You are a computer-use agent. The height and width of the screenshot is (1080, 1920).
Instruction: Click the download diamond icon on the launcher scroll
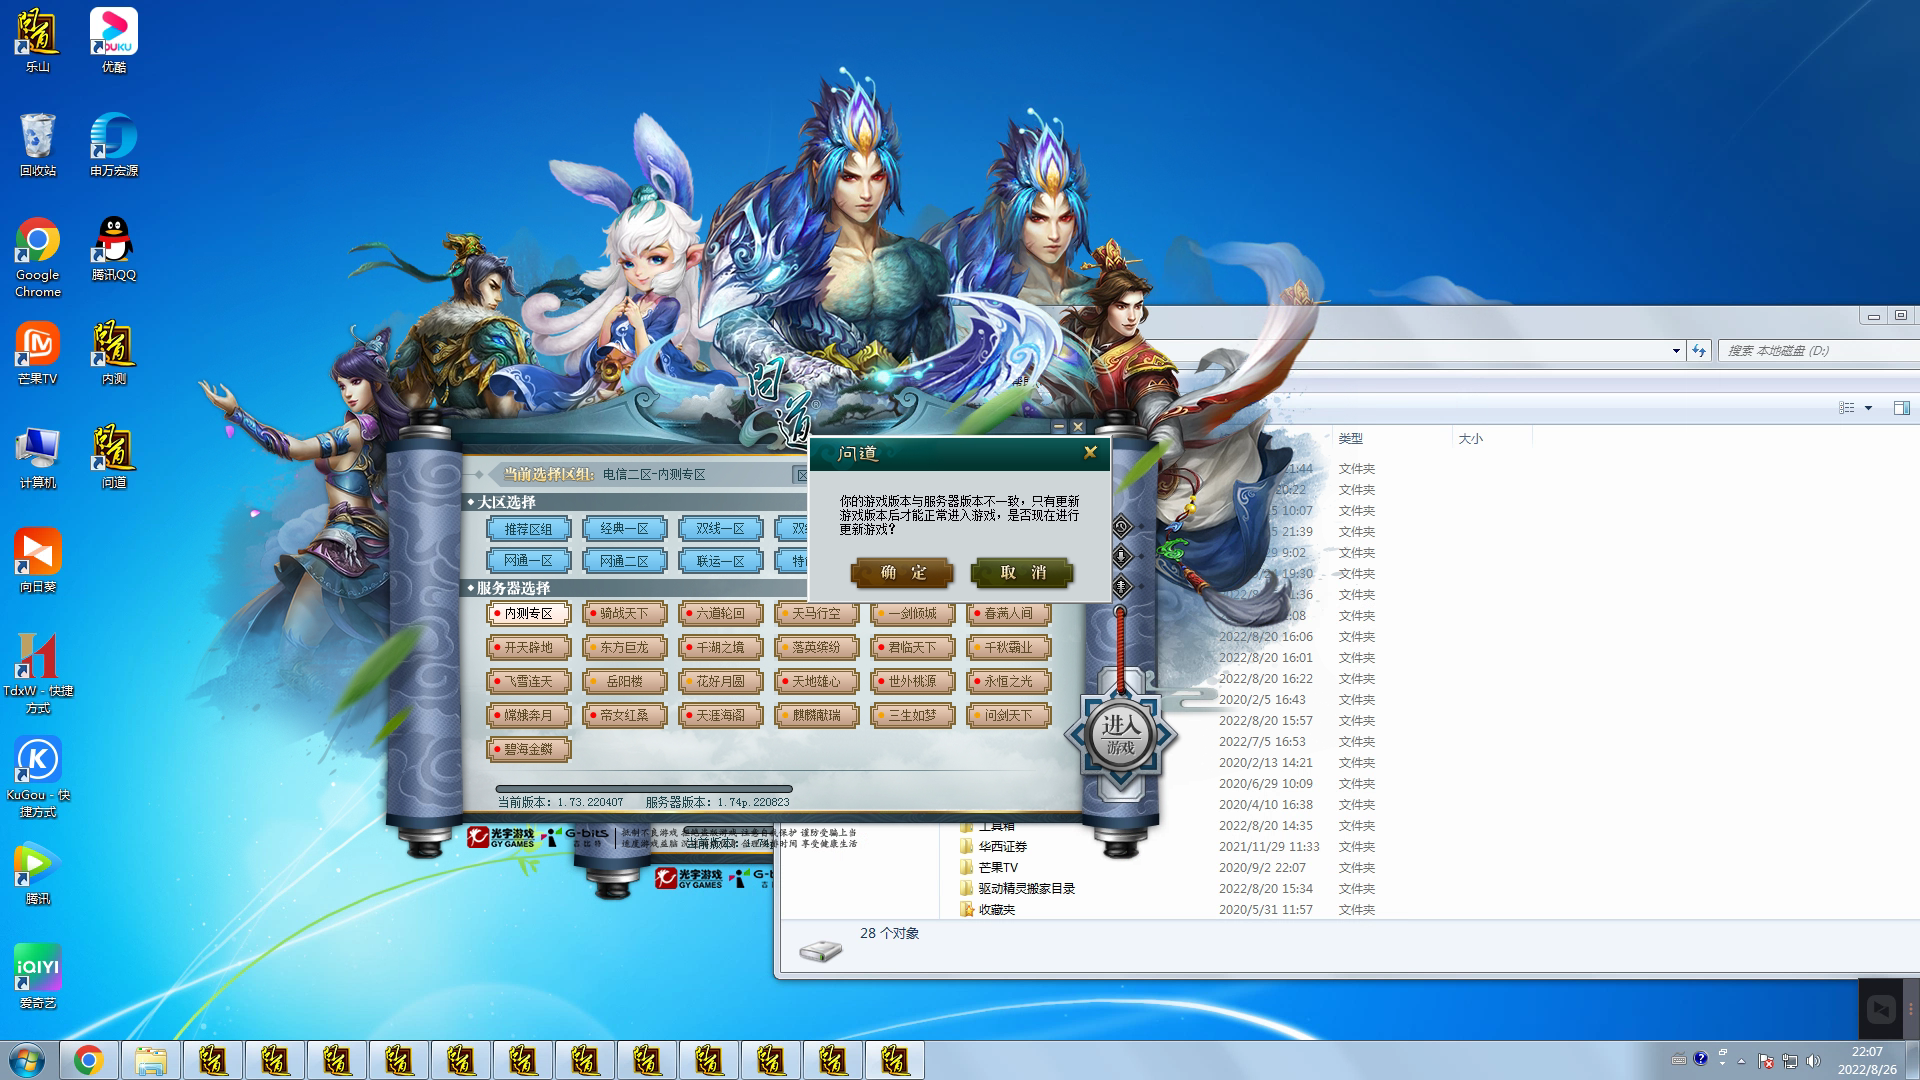point(1121,556)
